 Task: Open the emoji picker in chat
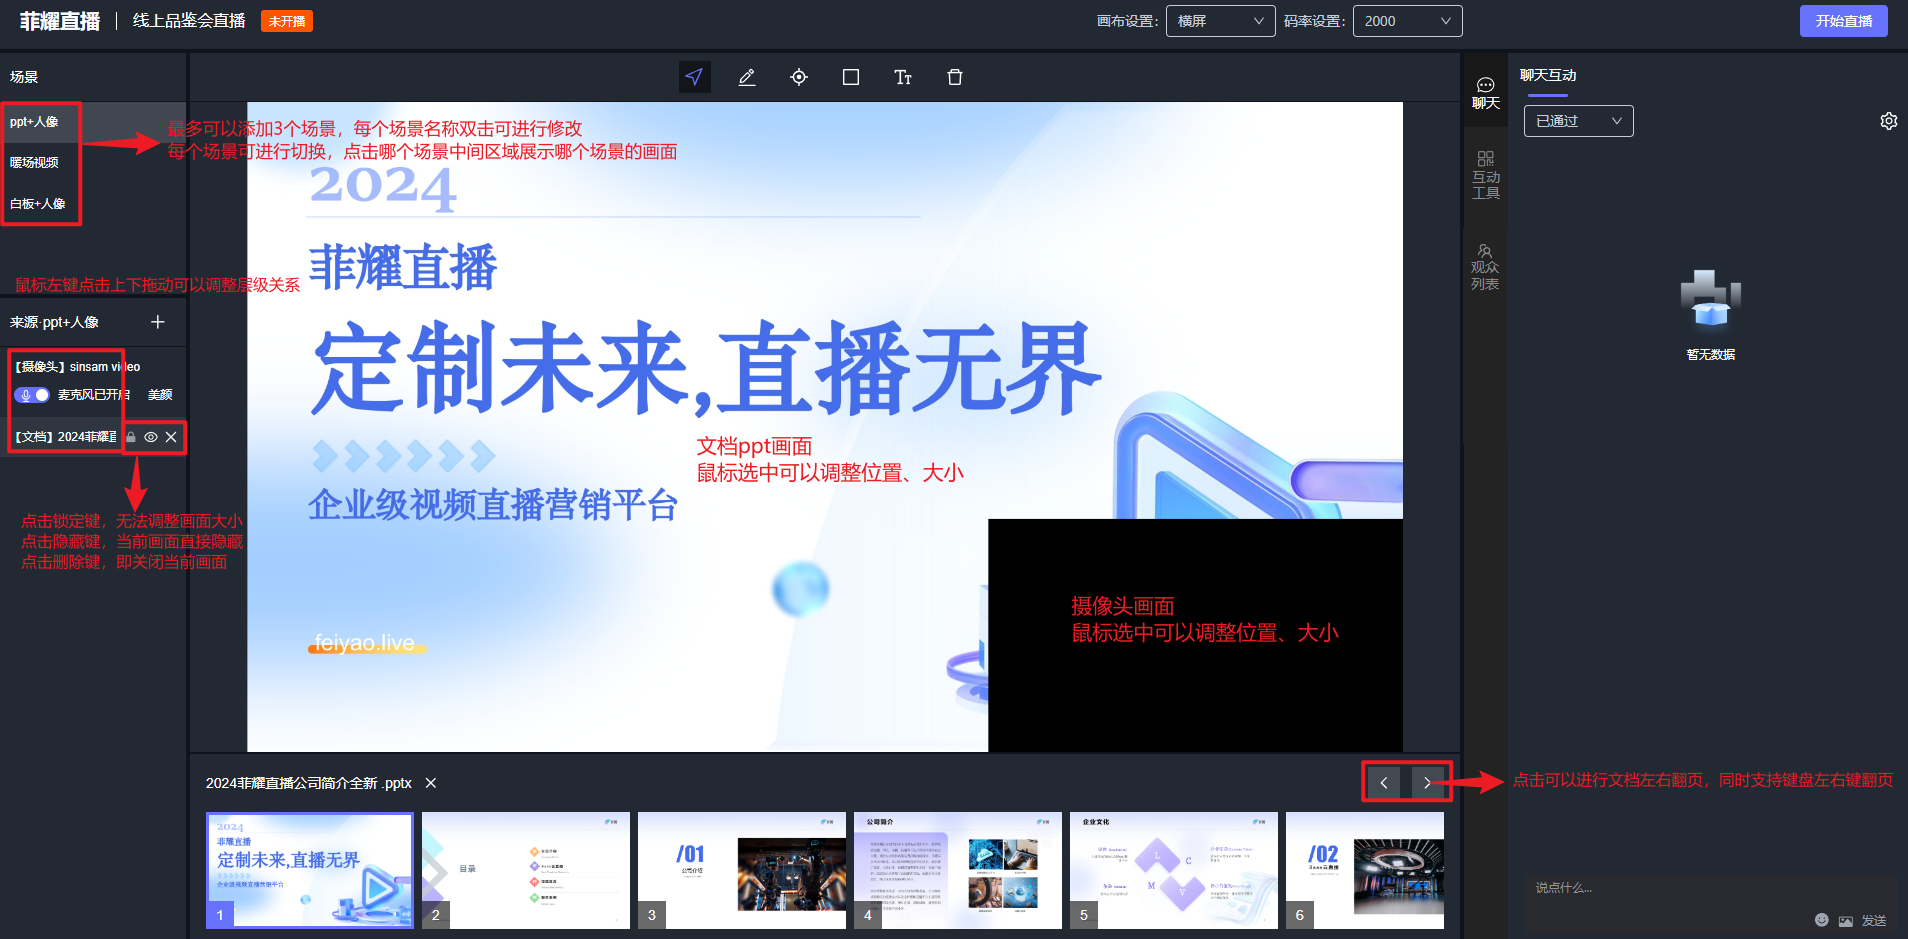coord(1821,920)
